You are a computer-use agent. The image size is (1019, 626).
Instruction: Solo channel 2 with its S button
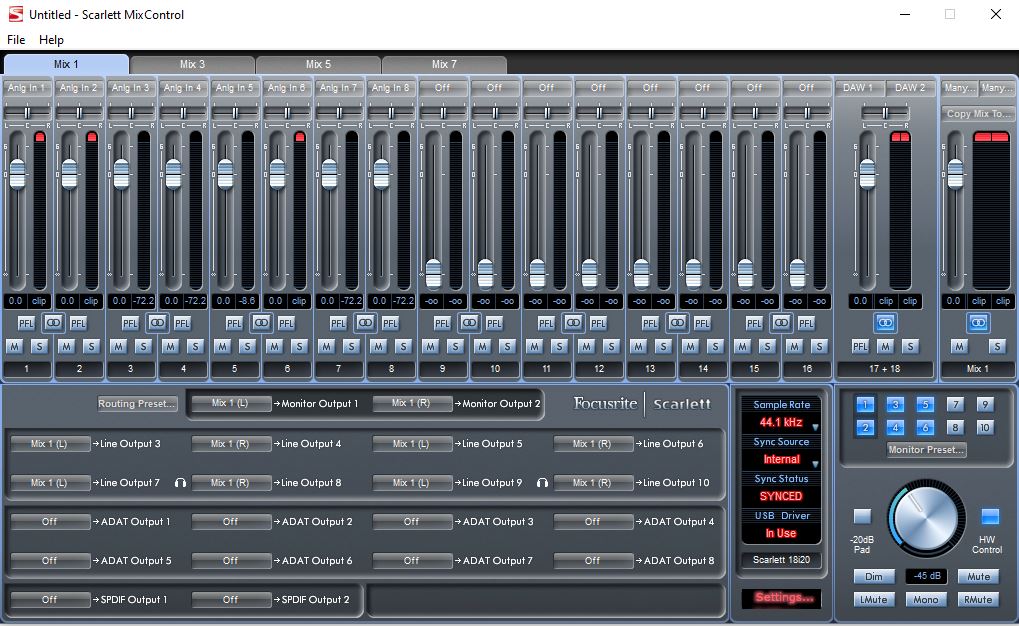[91, 346]
